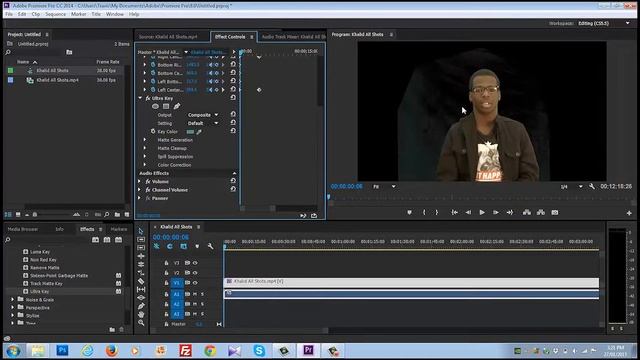The height and width of the screenshot is (360, 640).
Task: Select Track Matte Key effect
Action: click(x=46, y=284)
